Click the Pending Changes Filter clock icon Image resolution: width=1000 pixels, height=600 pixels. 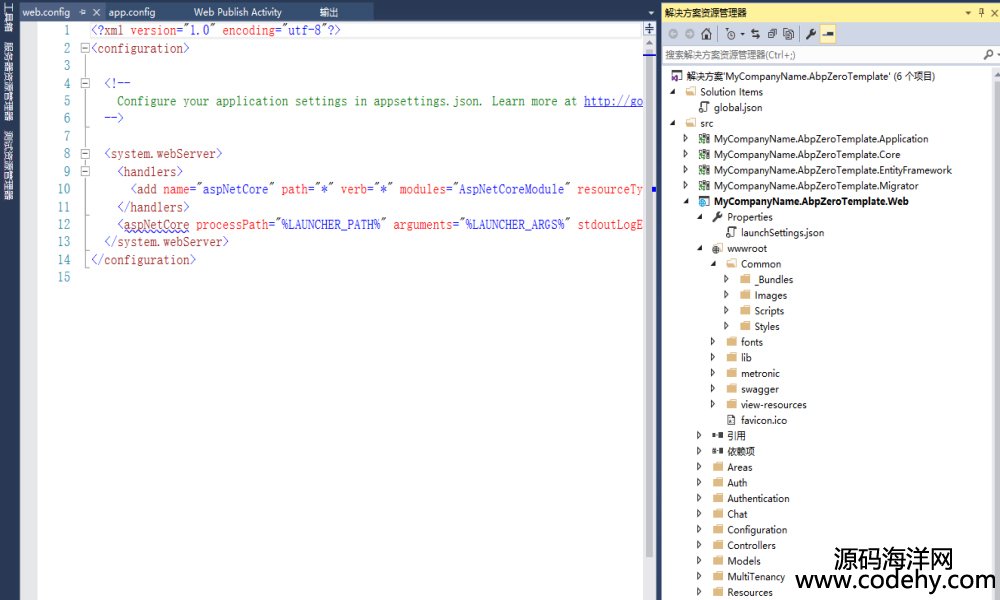(x=731, y=34)
